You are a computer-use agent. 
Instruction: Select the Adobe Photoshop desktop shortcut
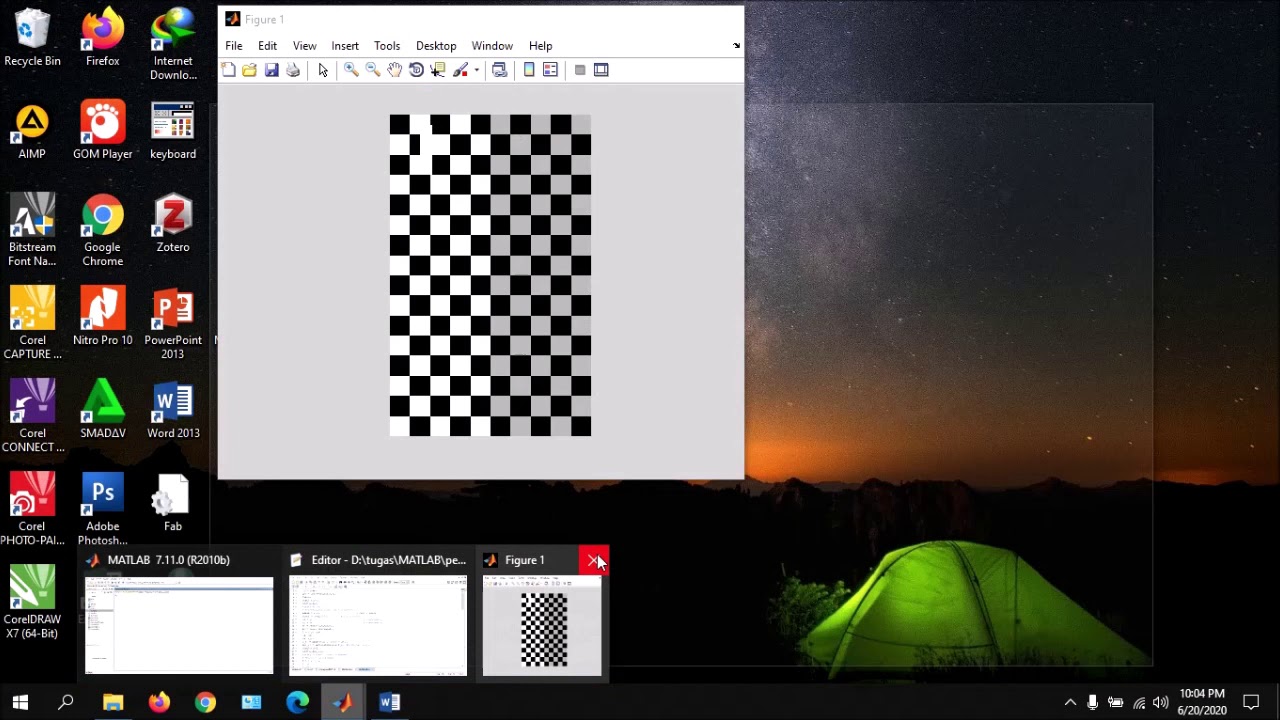pos(103,510)
